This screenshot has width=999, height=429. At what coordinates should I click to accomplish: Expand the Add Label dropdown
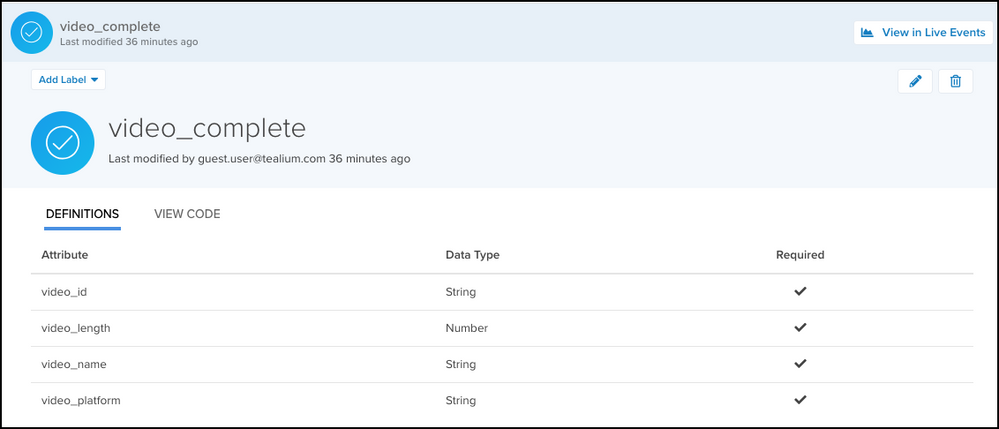pos(68,79)
